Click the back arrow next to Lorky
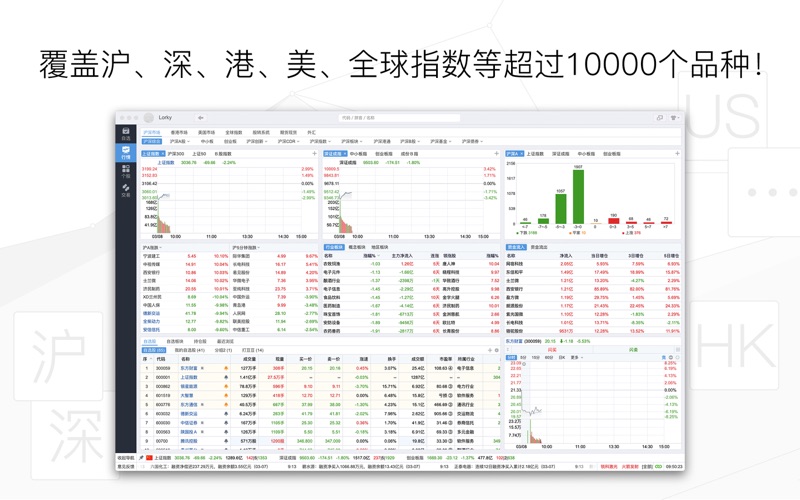 [201, 118]
